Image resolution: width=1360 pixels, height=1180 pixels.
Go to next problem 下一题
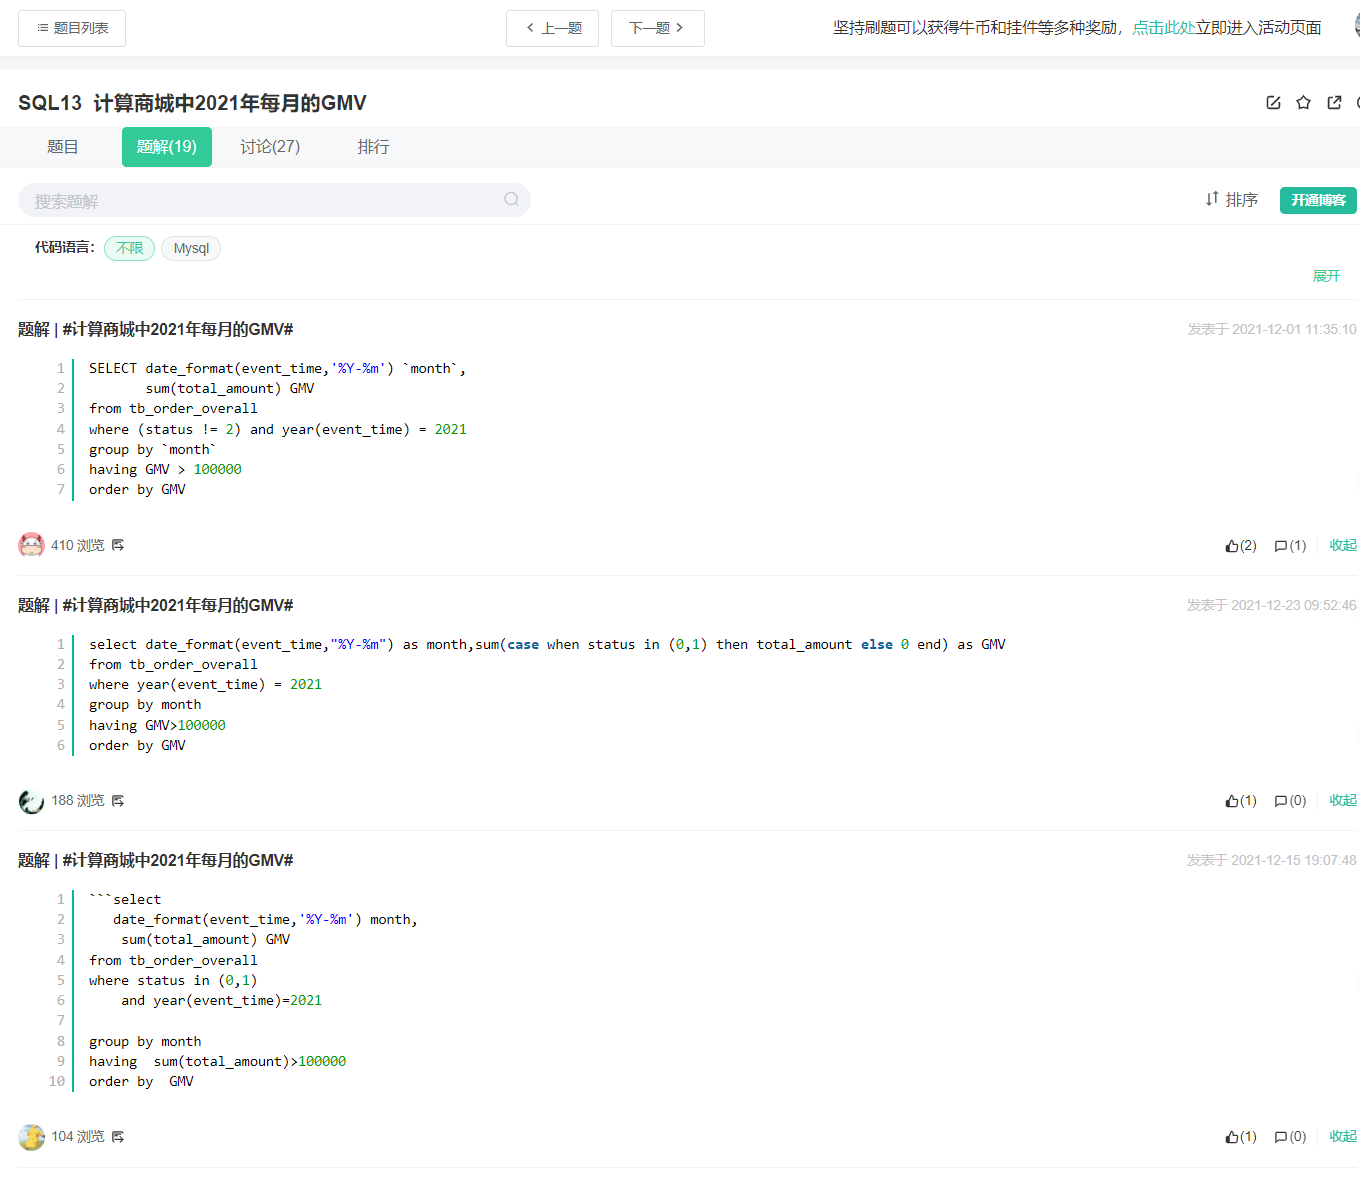click(657, 28)
